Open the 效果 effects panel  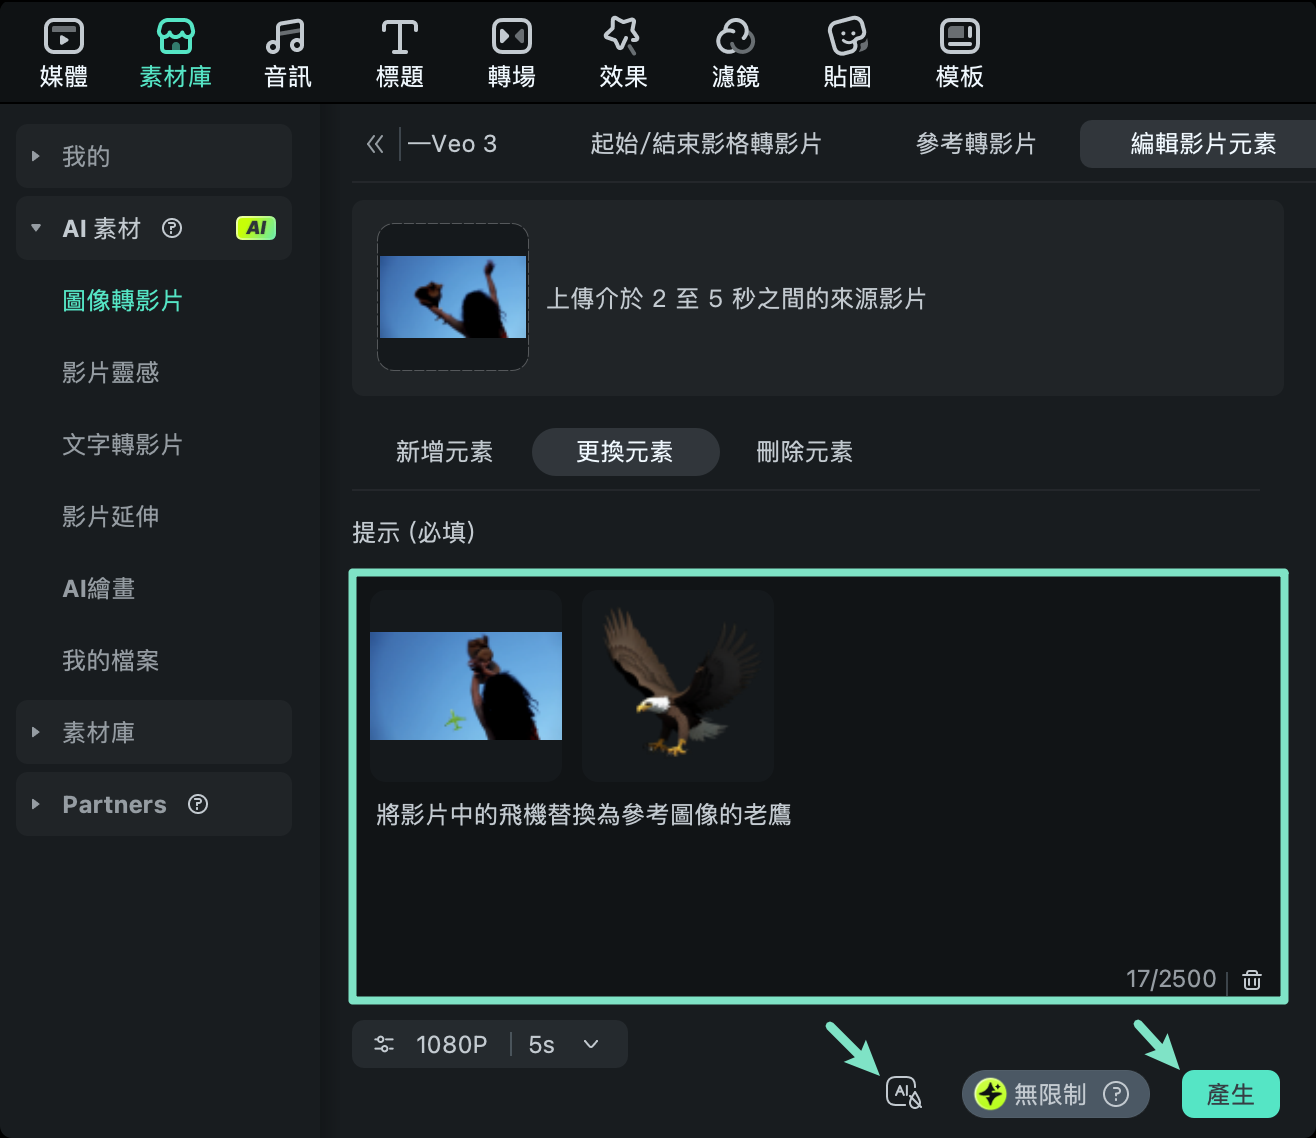click(x=623, y=50)
